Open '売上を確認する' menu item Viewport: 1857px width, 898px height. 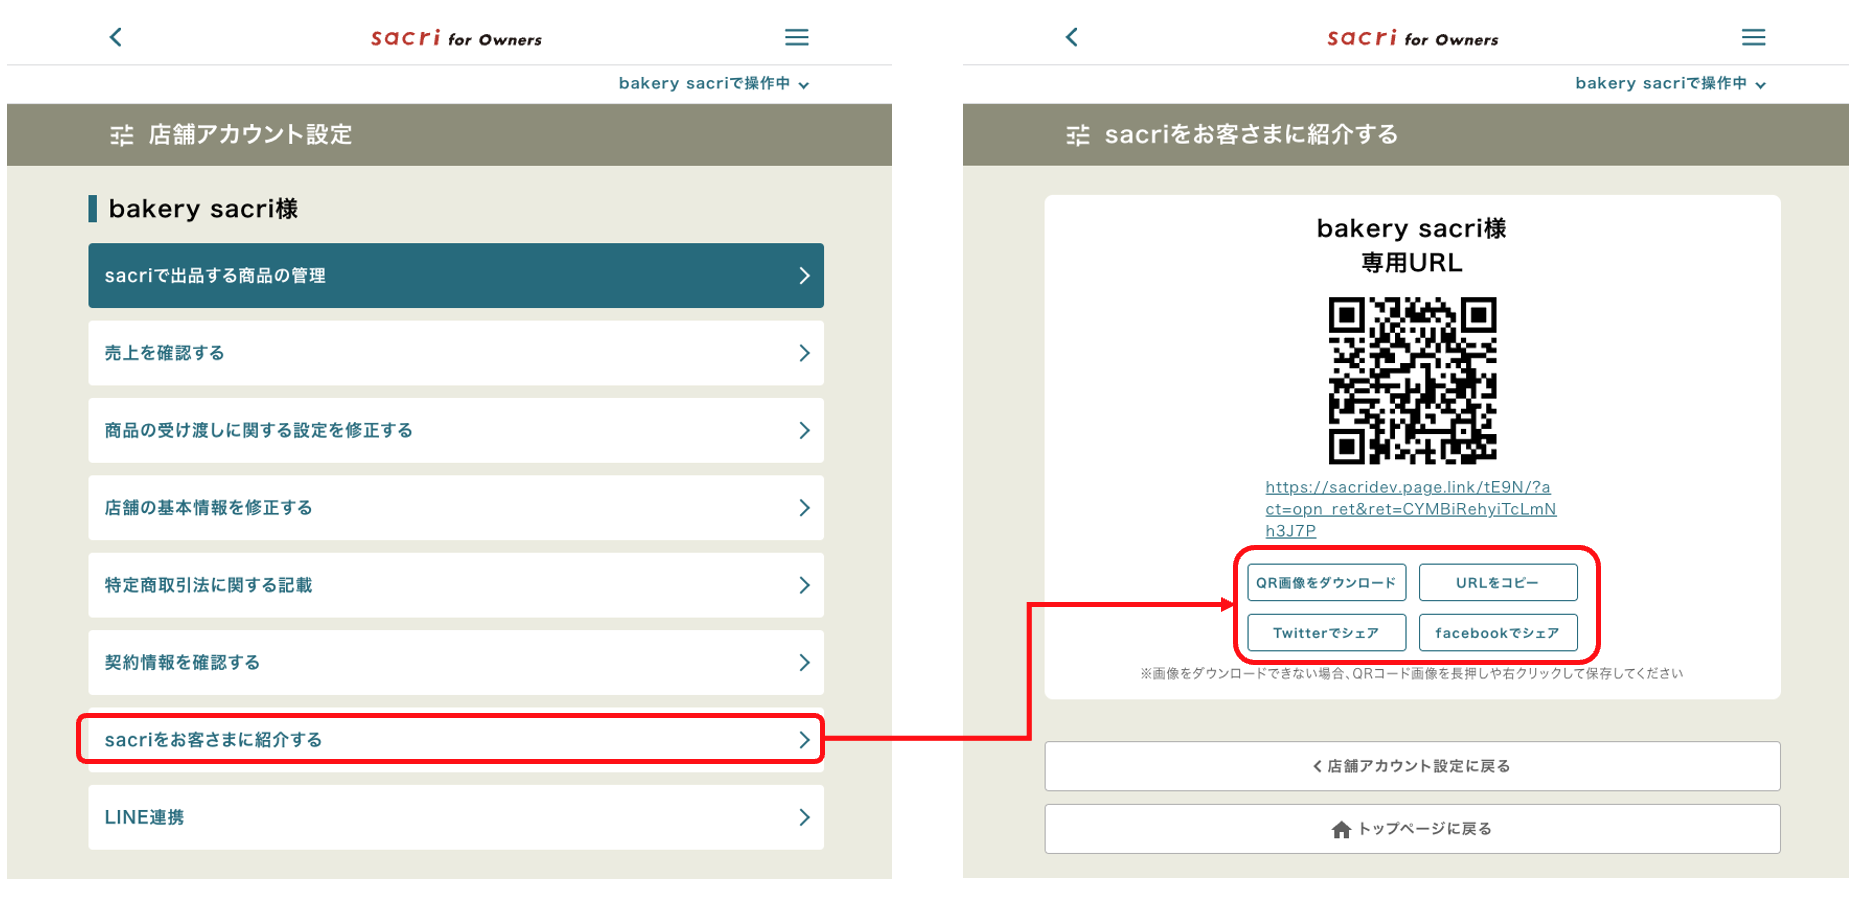click(456, 353)
